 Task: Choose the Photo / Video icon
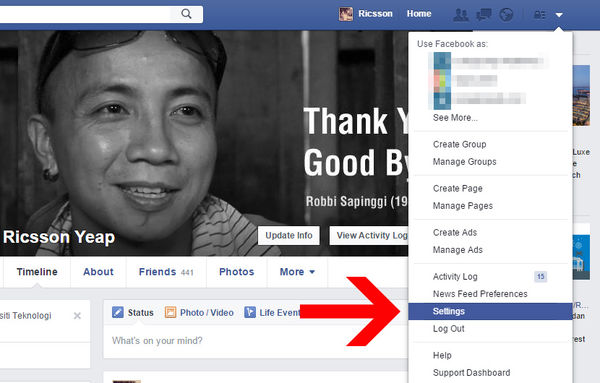tap(170, 312)
